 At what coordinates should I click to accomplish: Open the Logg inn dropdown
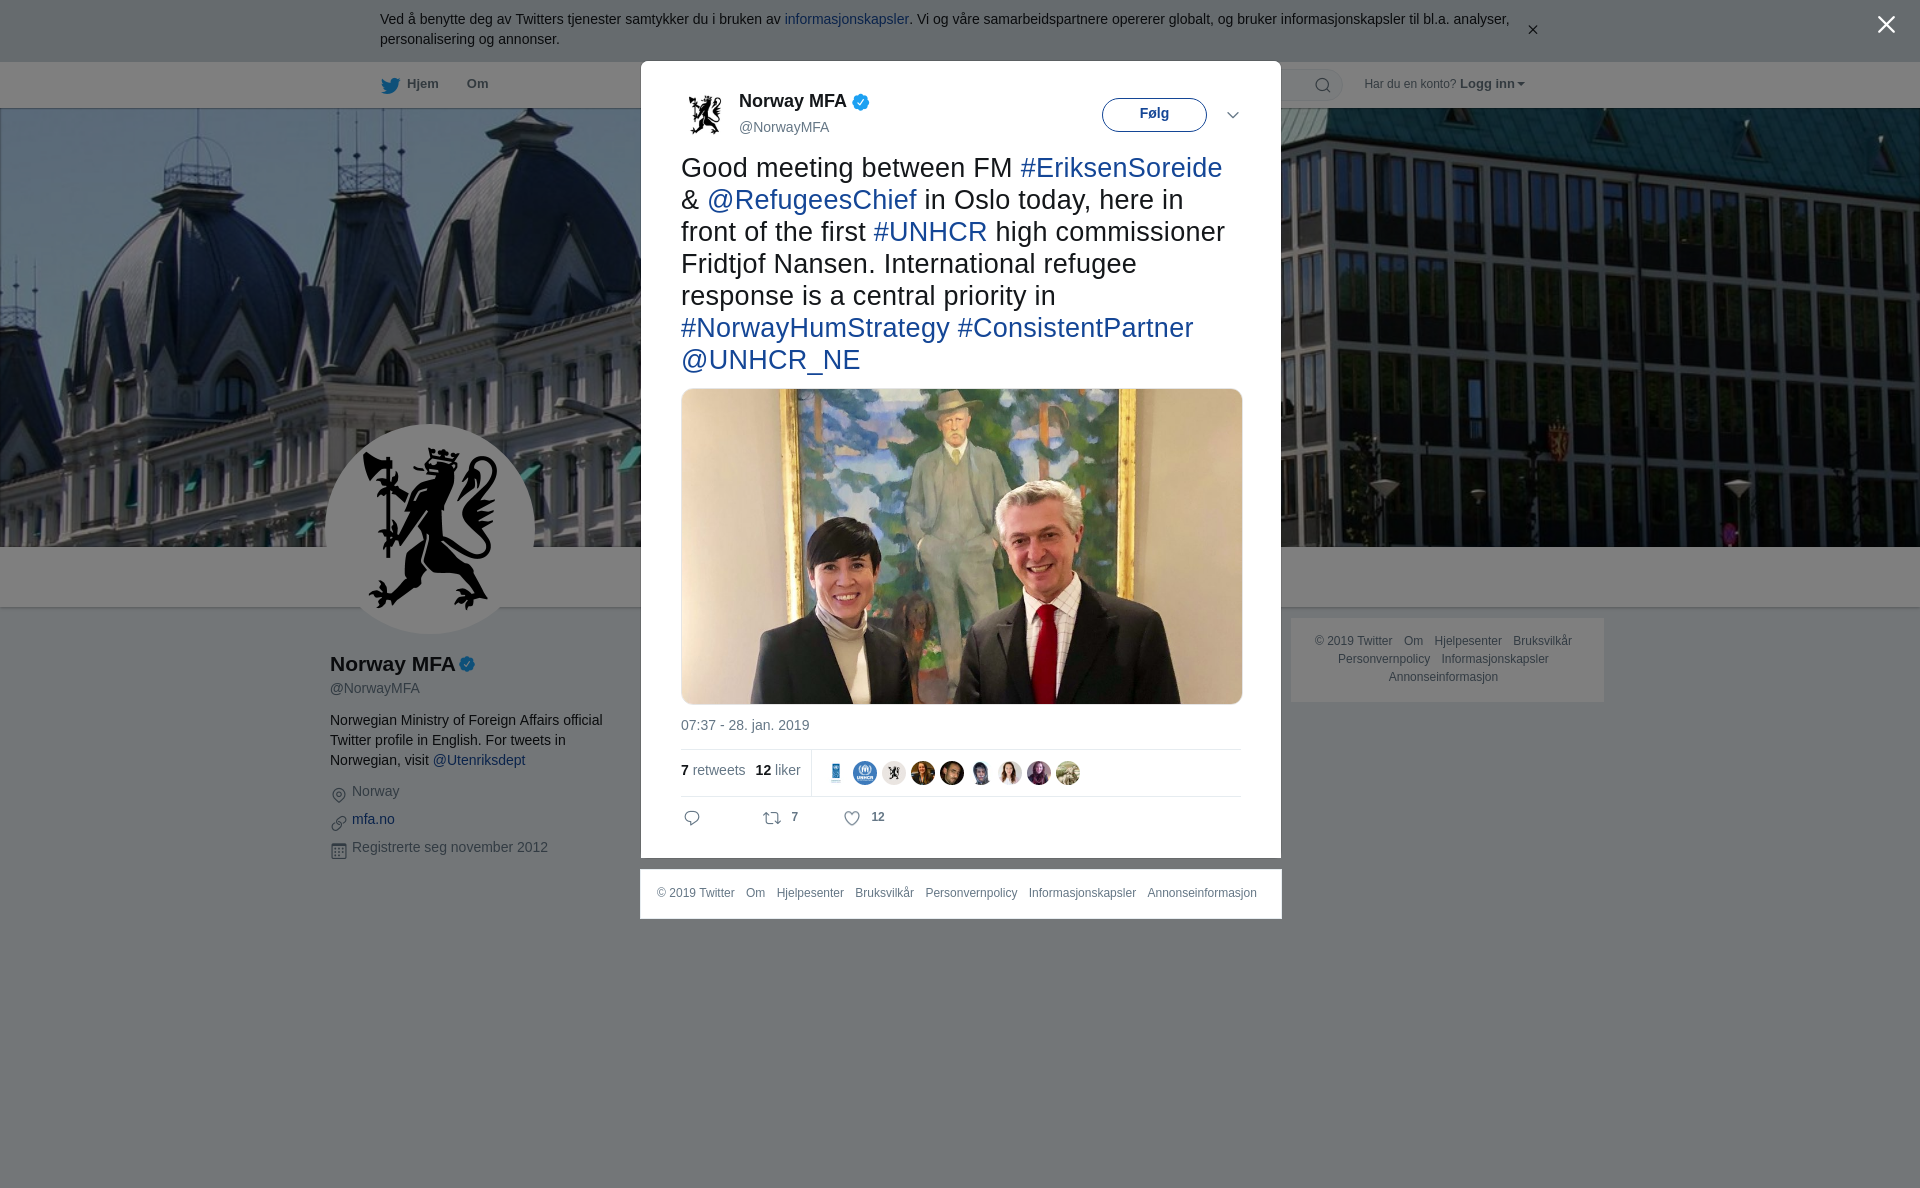[1492, 84]
